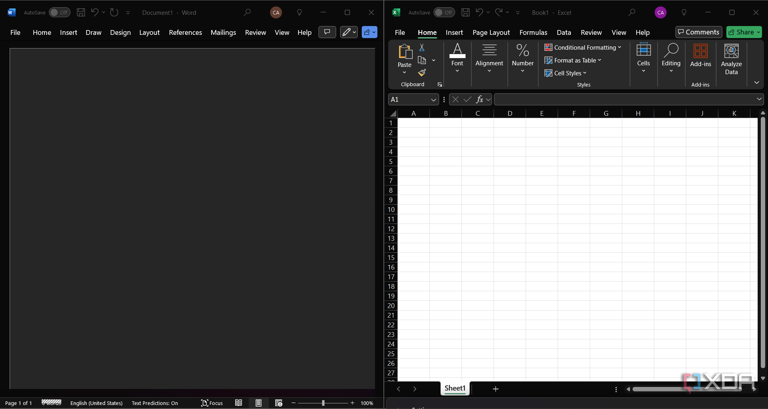This screenshot has width=768, height=409.
Task: Undo the last action in Word
Action: 95,12
